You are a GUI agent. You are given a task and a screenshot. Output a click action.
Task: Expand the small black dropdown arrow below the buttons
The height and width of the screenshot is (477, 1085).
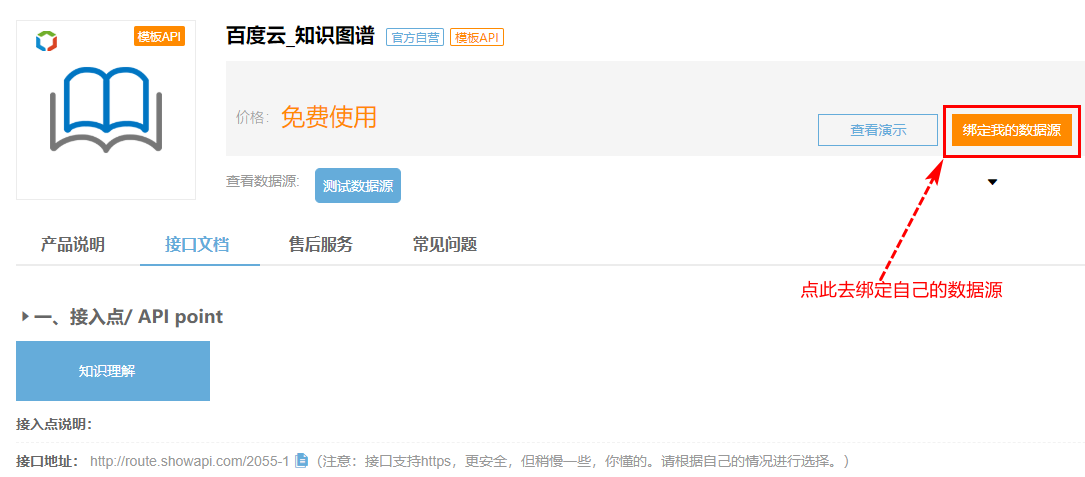pos(992,182)
